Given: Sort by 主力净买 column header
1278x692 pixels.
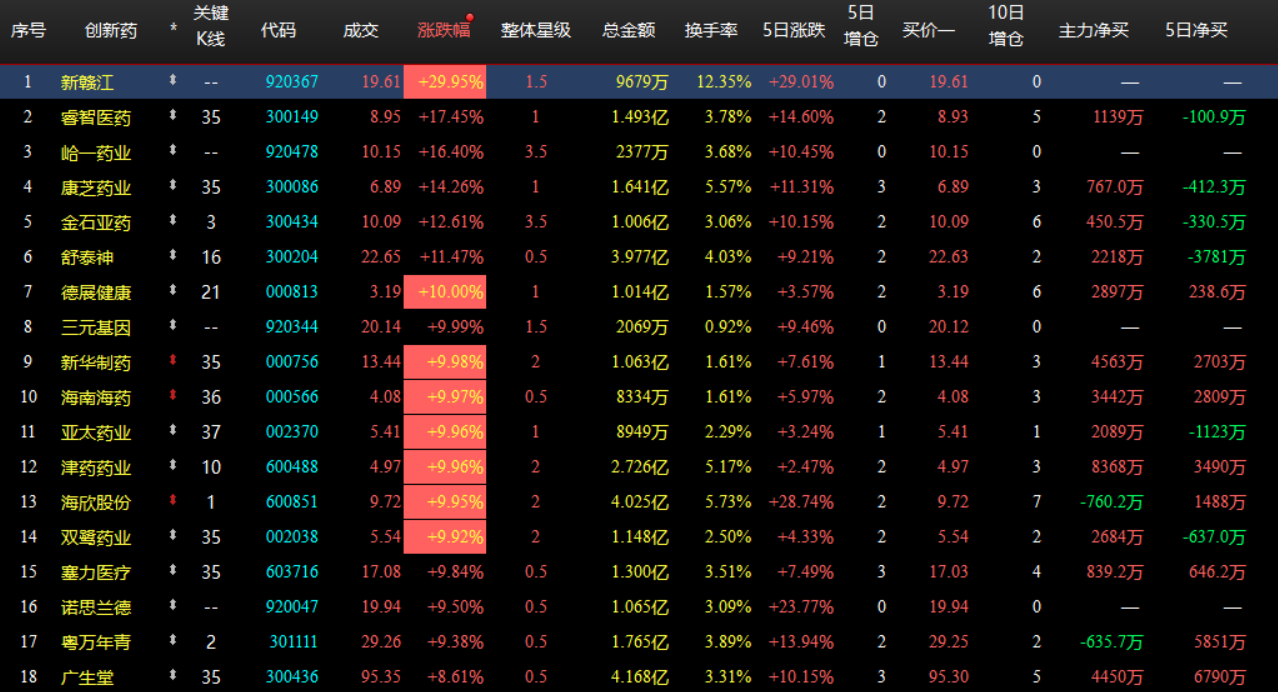Looking at the screenshot, I should 1093,30.
